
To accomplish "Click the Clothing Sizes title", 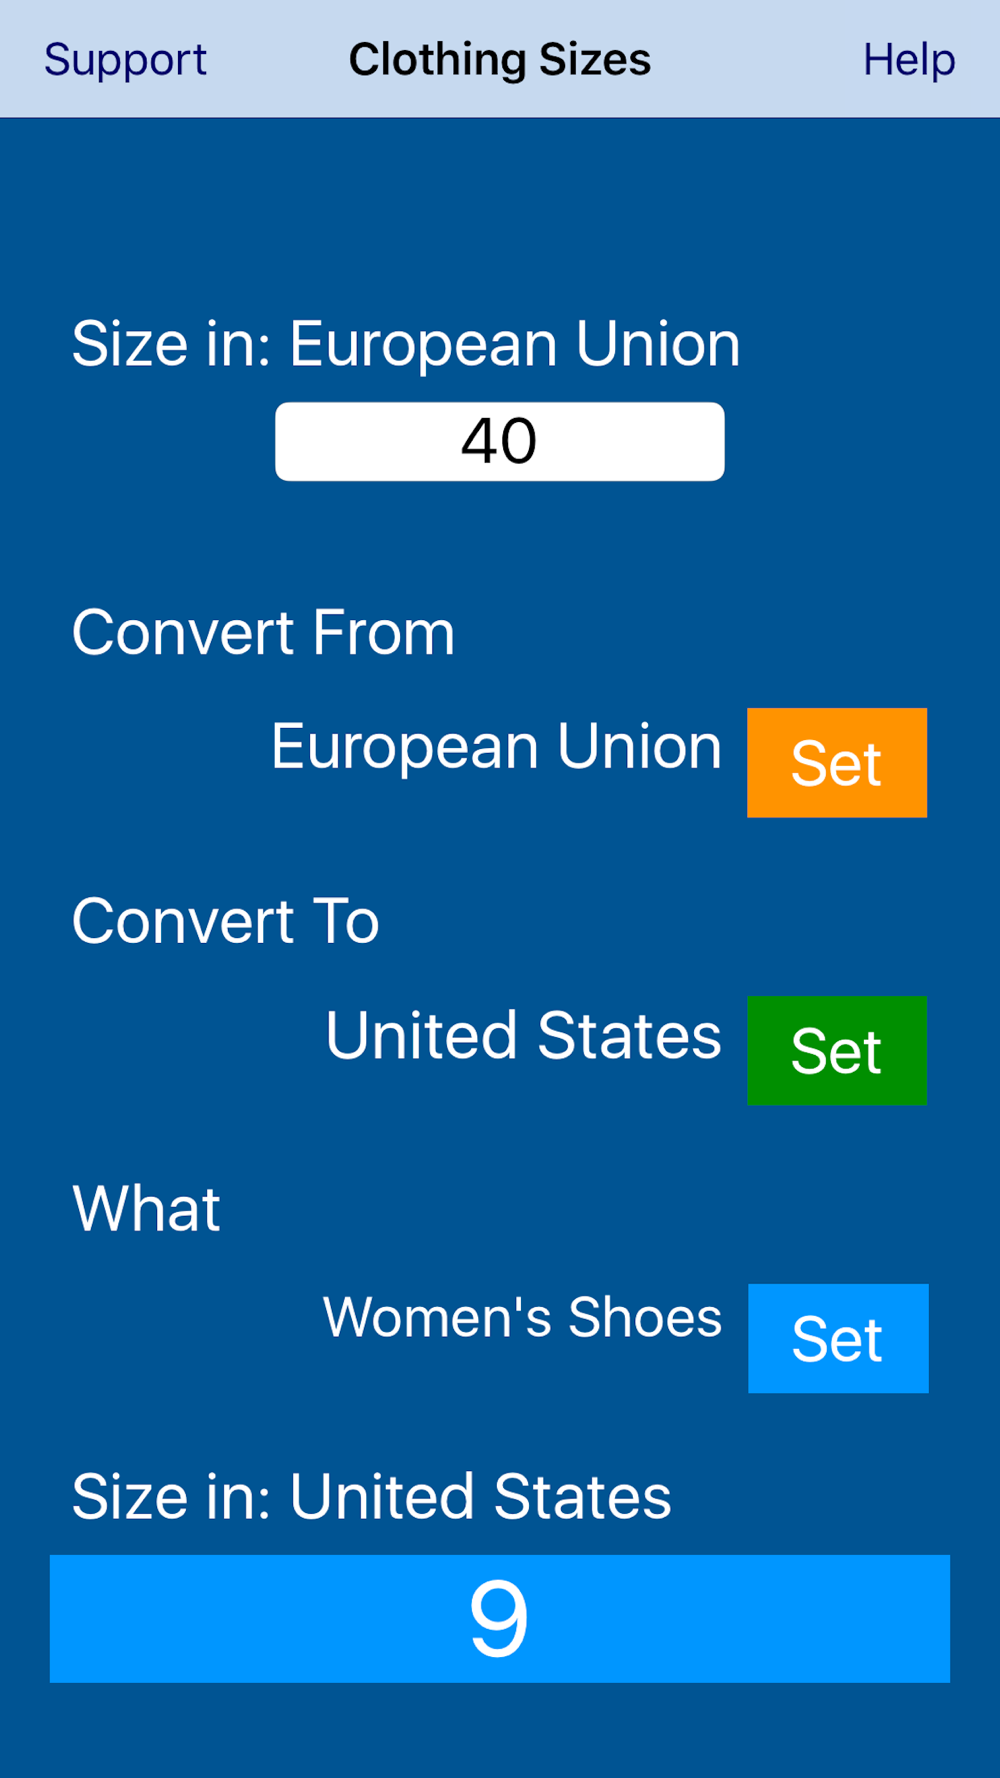I will [x=500, y=60].
